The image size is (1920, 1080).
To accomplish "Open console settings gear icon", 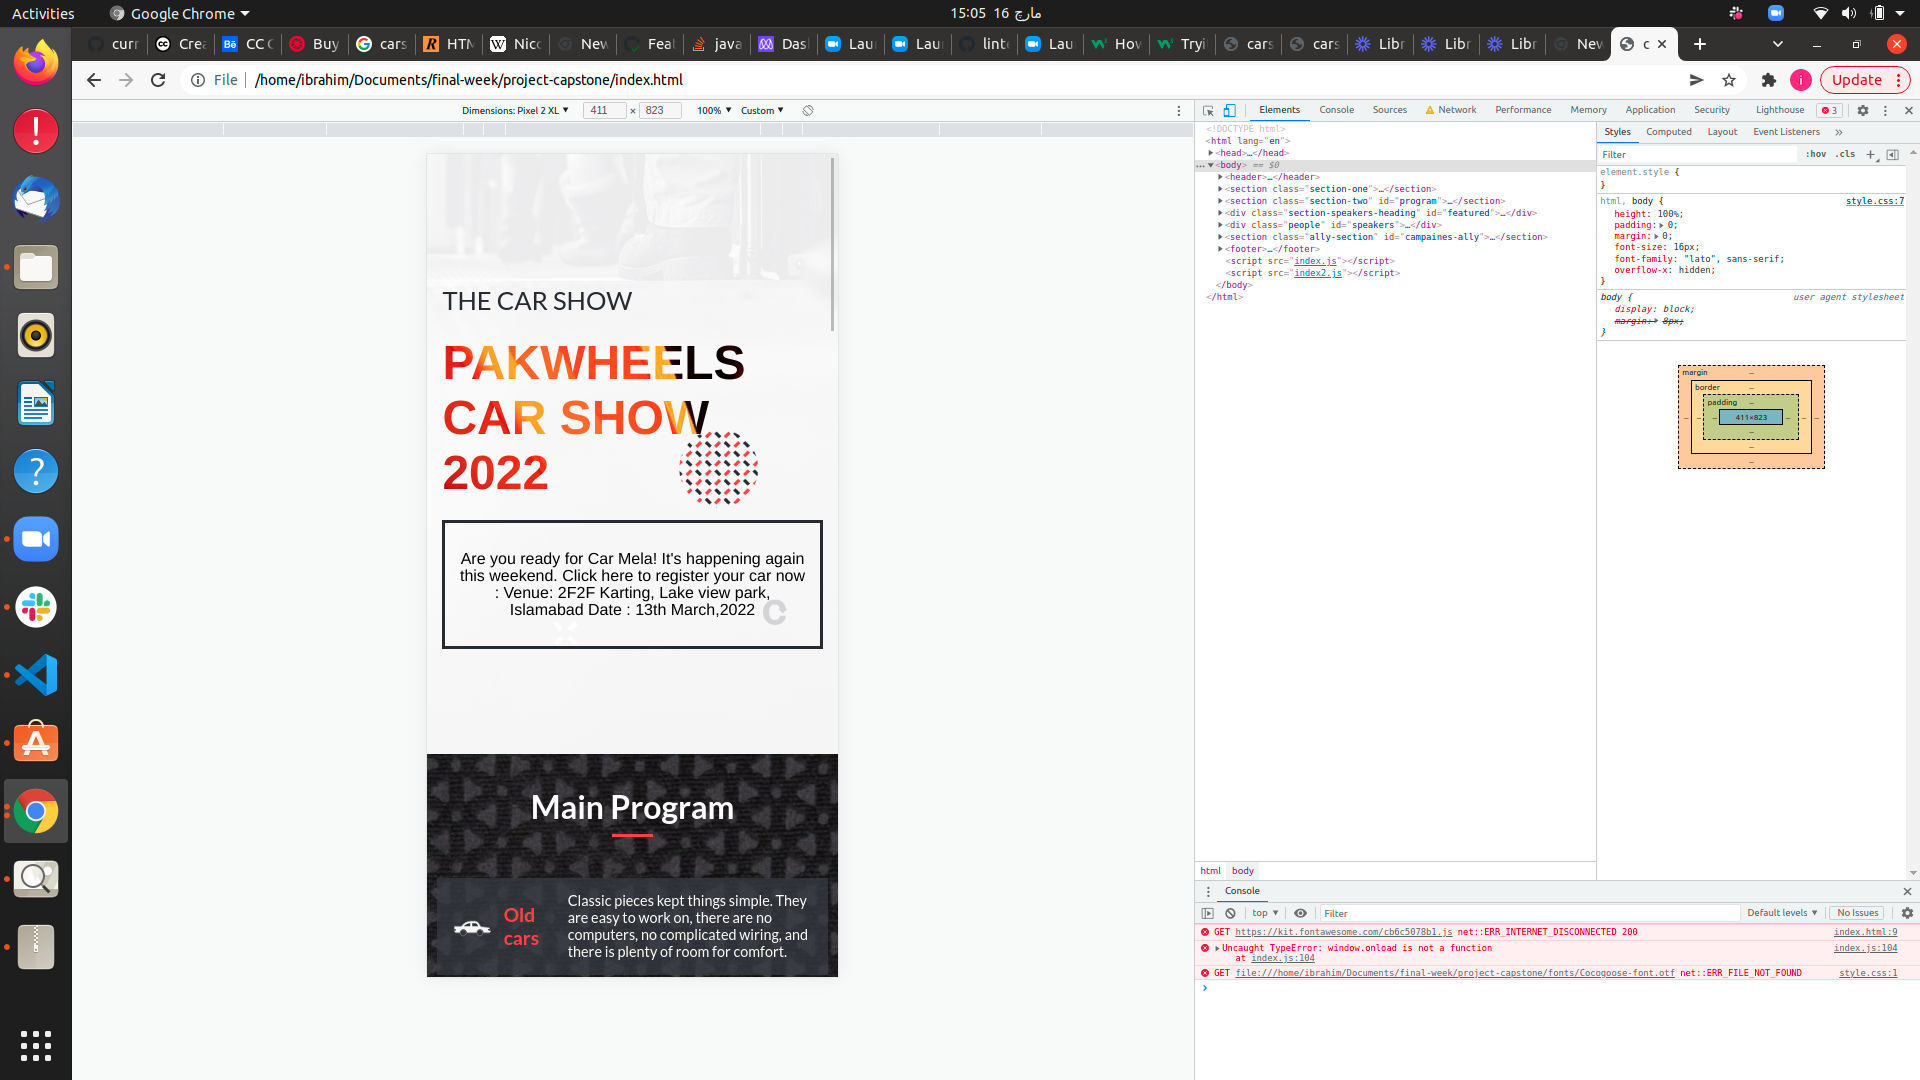I will 1907,913.
